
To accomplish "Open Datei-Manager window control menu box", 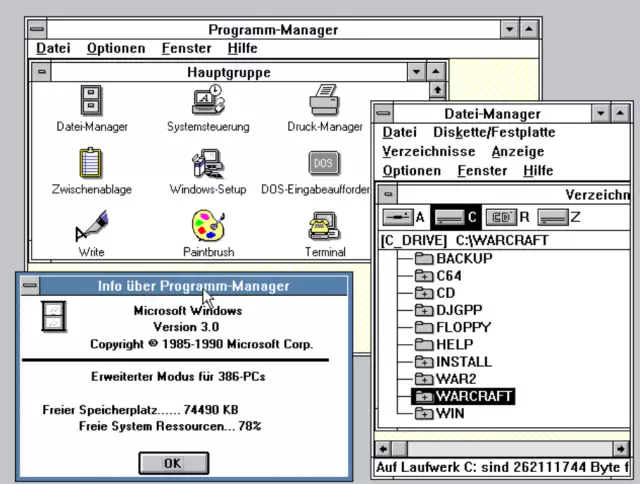I will tap(384, 113).
